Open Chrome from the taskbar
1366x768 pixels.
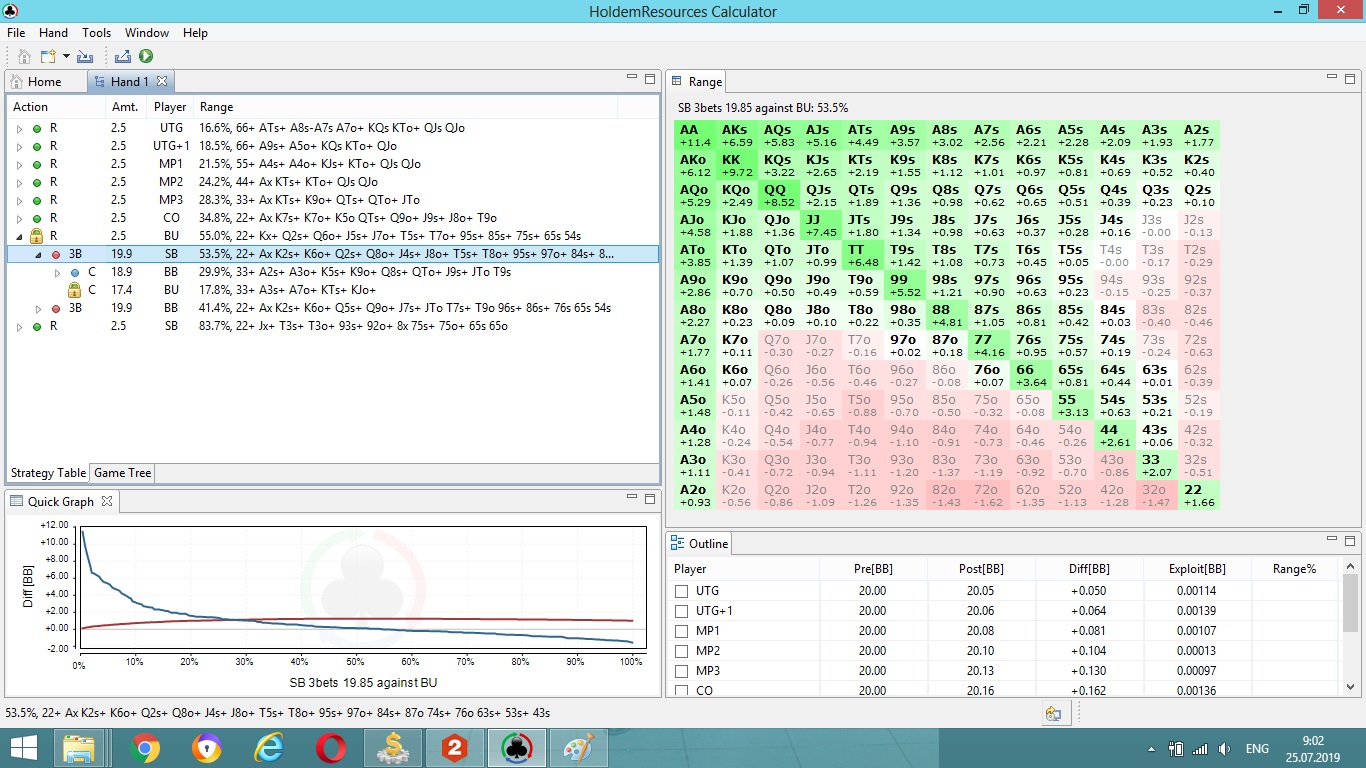pyautogui.click(x=144, y=748)
